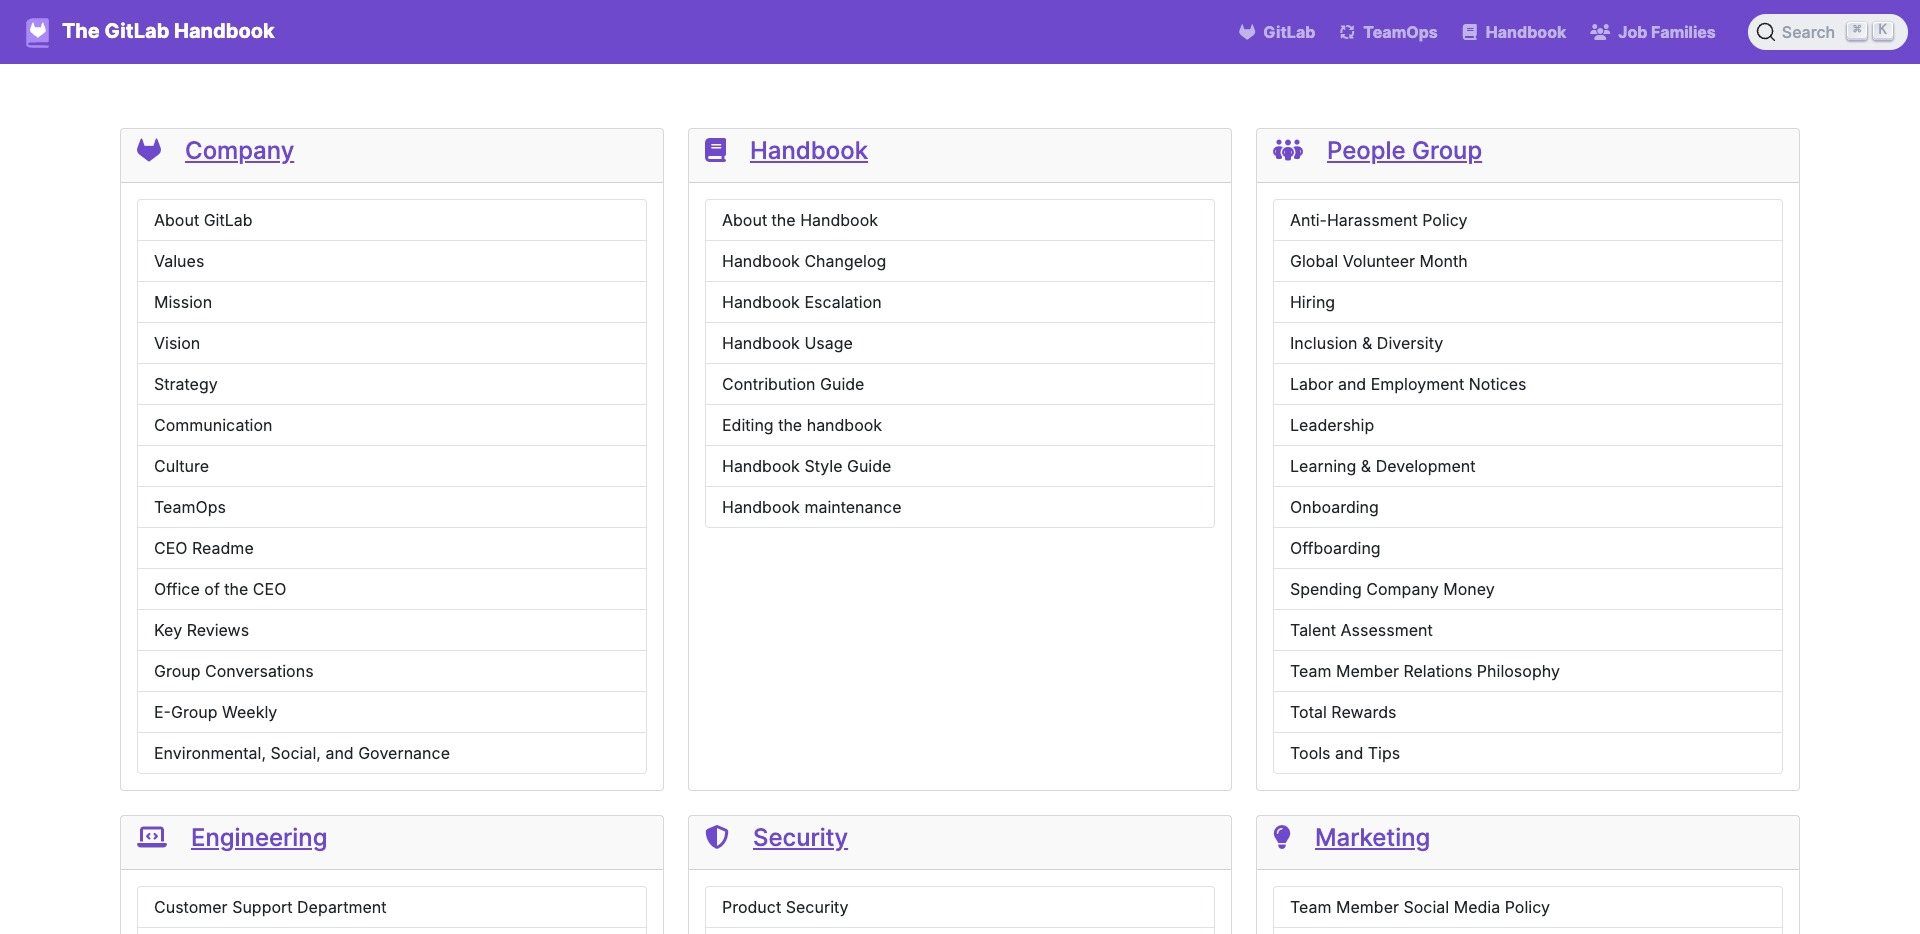Open the CEO Readme page
Screen dimensions: 1920x934
point(203,548)
